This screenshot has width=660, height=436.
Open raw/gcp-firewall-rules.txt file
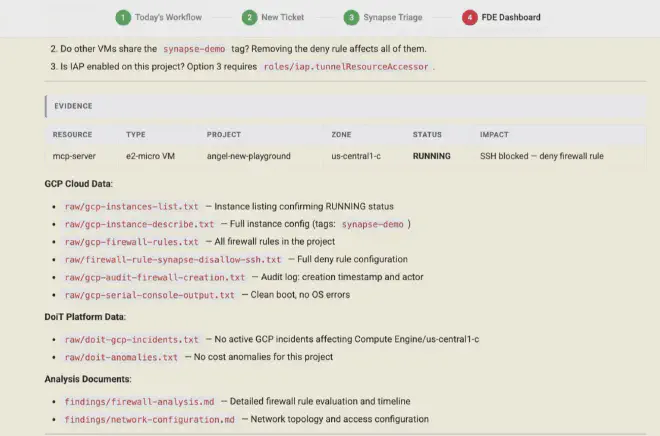(x=131, y=242)
